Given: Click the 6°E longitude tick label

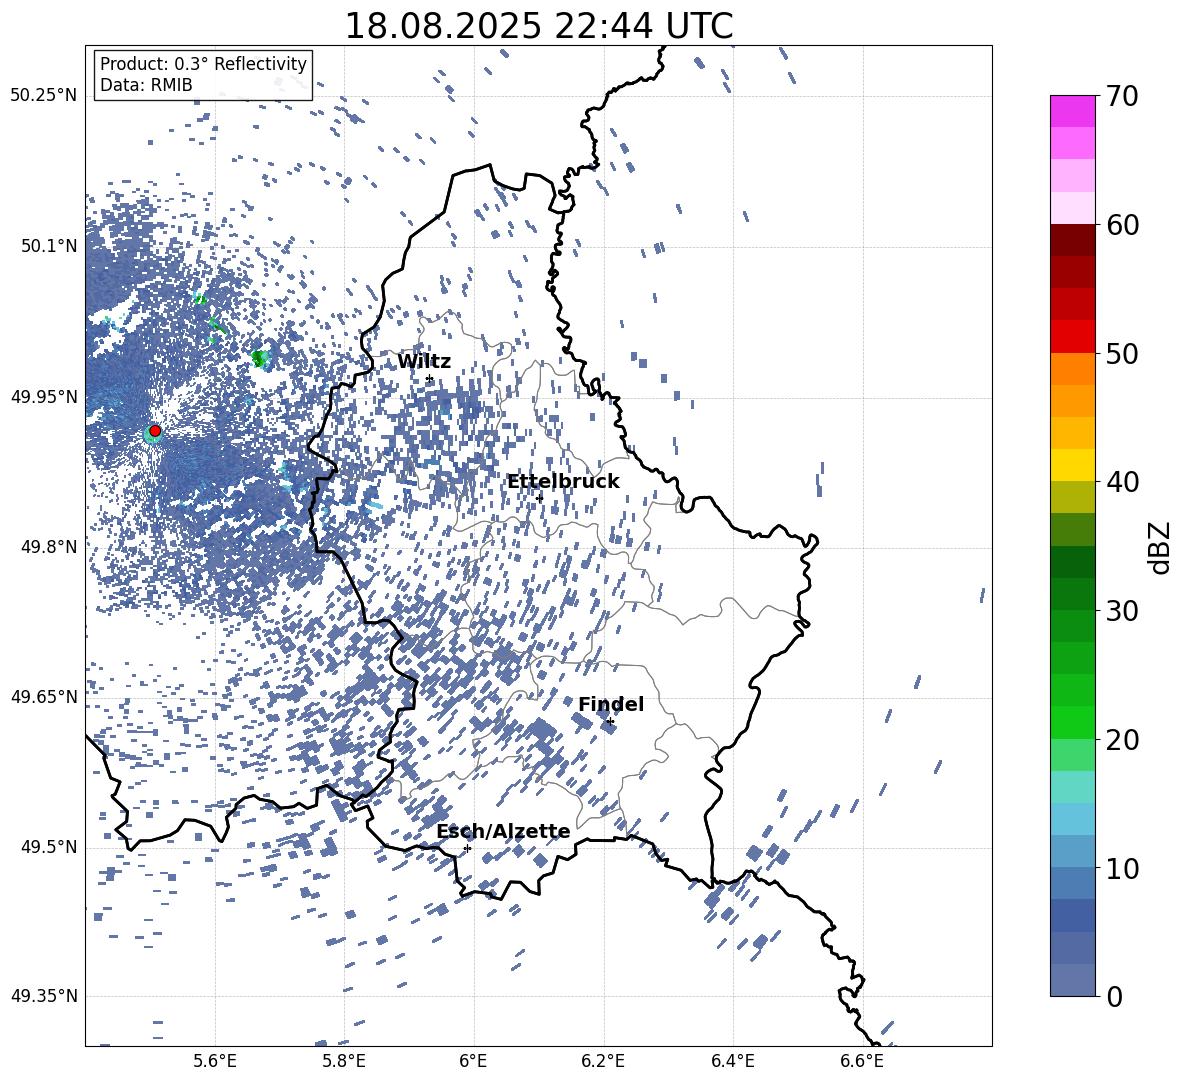Looking at the screenshot, I should (473, 1061).
